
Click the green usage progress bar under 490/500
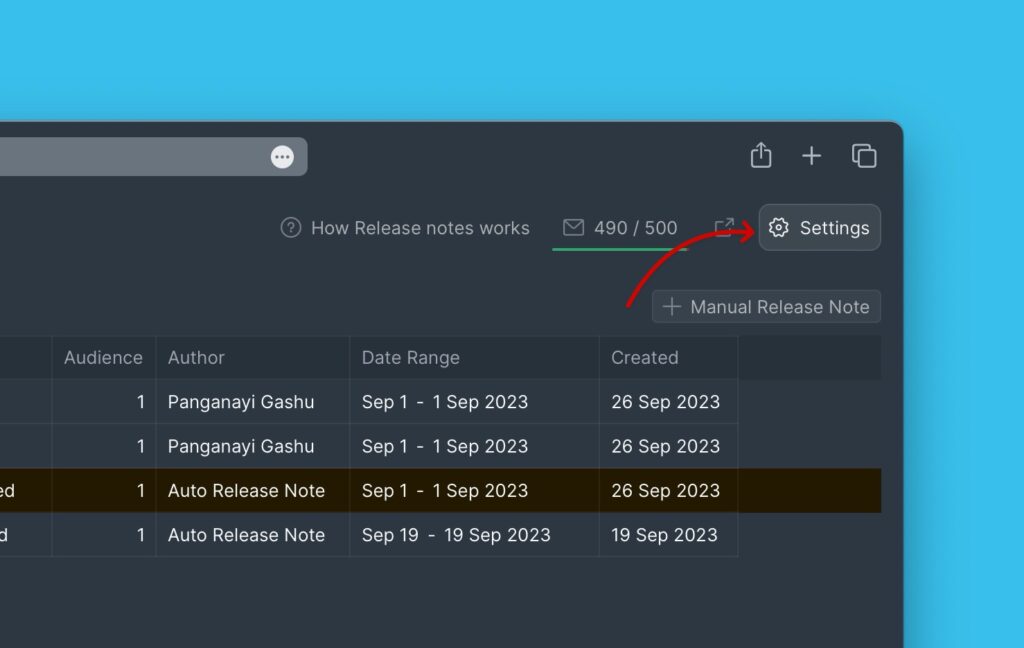[620, 248]
